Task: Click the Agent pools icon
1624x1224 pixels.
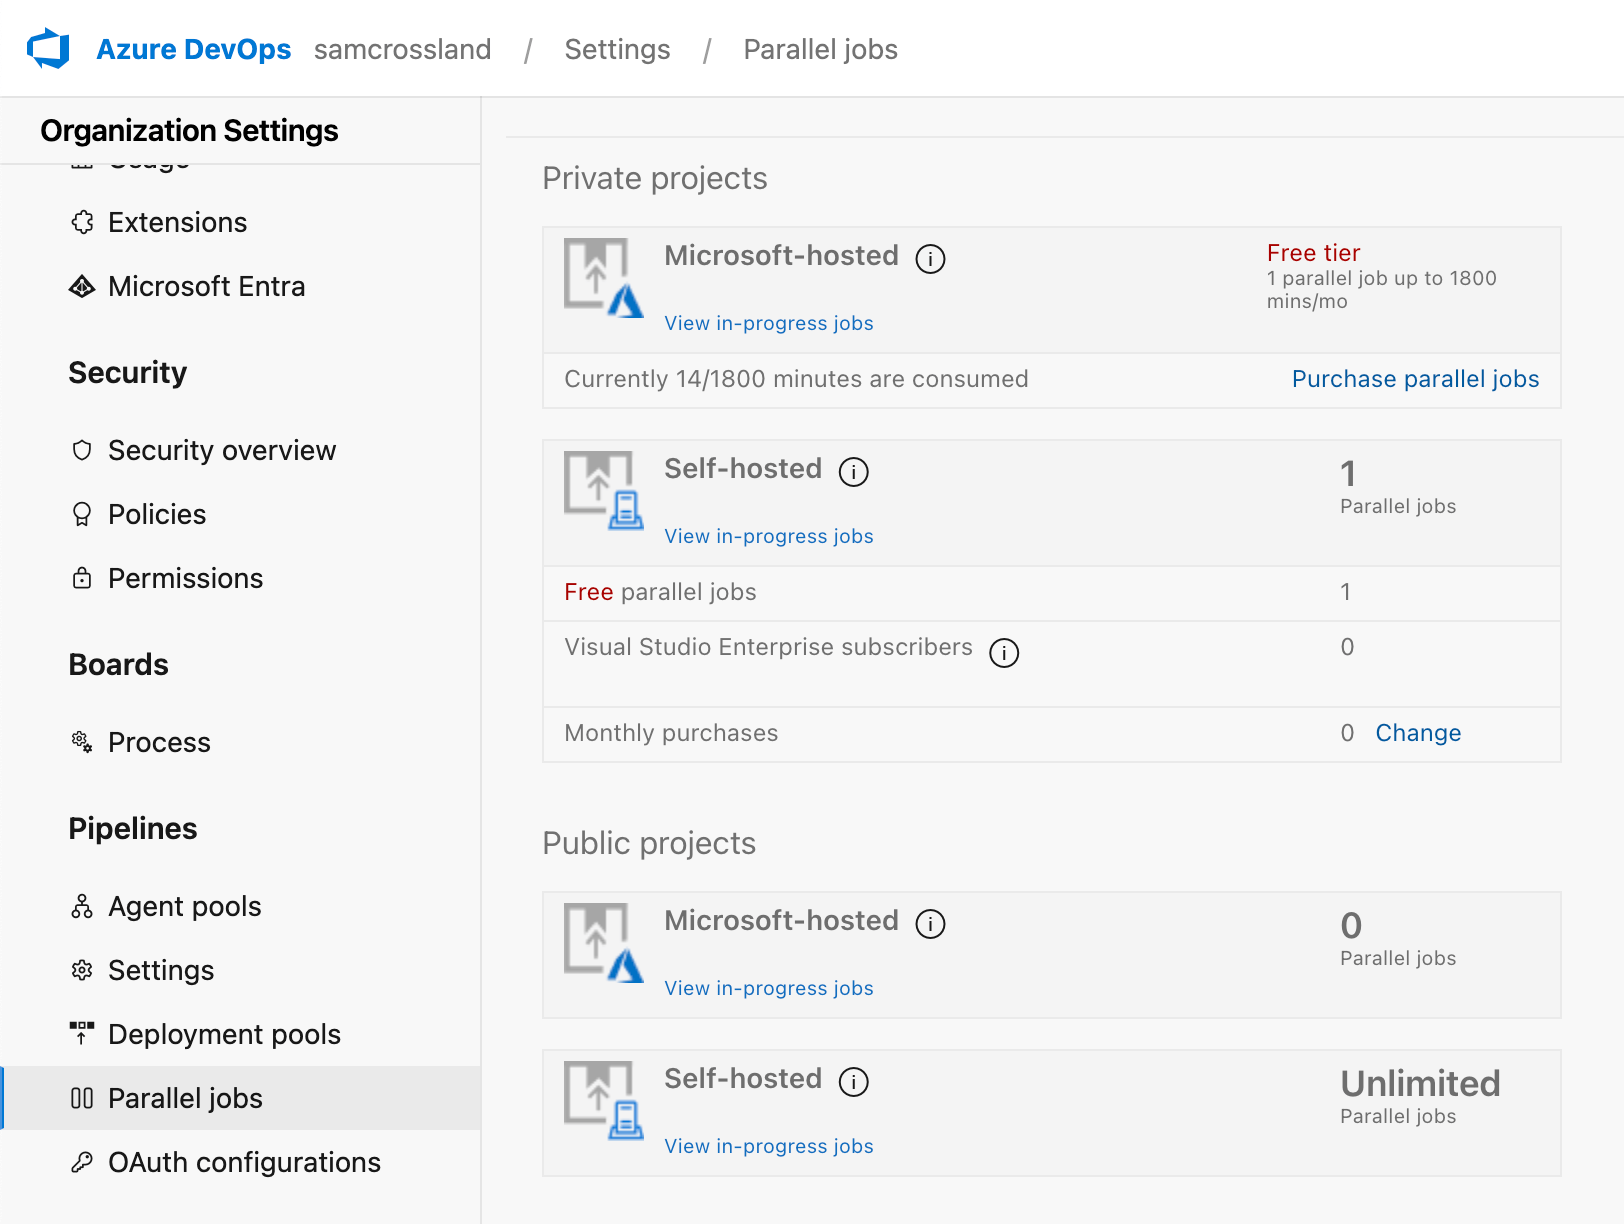Action: pyautogui.click(x=82, y=906)
